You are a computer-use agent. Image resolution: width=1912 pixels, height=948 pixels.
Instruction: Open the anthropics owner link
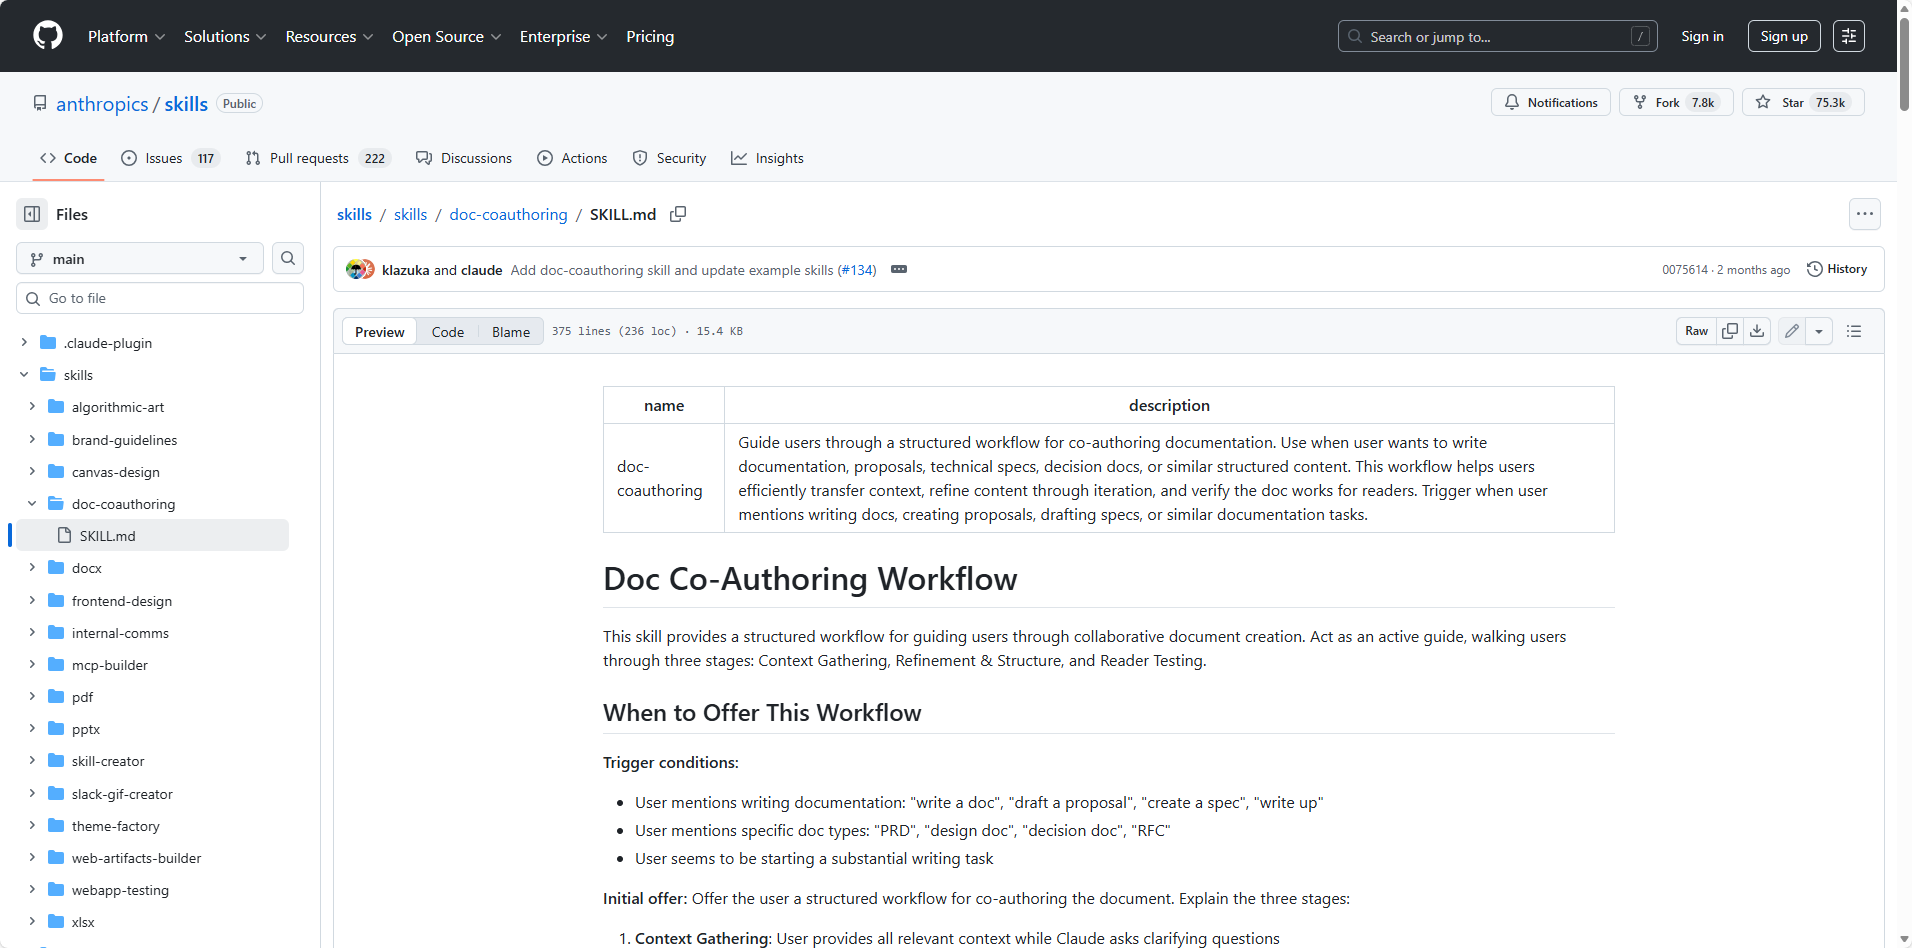click(102, 104)
